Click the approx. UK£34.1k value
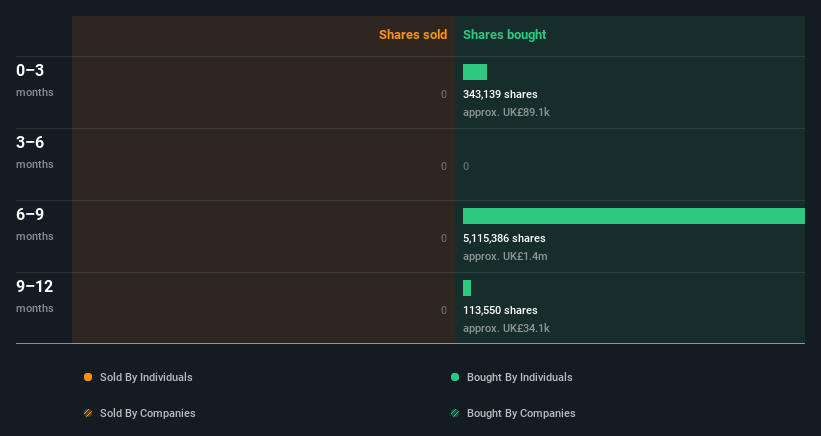The height and width of the screenshot is (436, 821). [506, 328]
